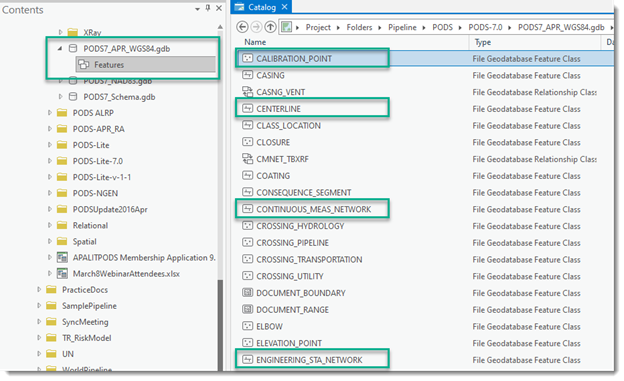Click the CLASS_LOCATION feature class icon
The image size is (624, 381).
pos(248,125)
